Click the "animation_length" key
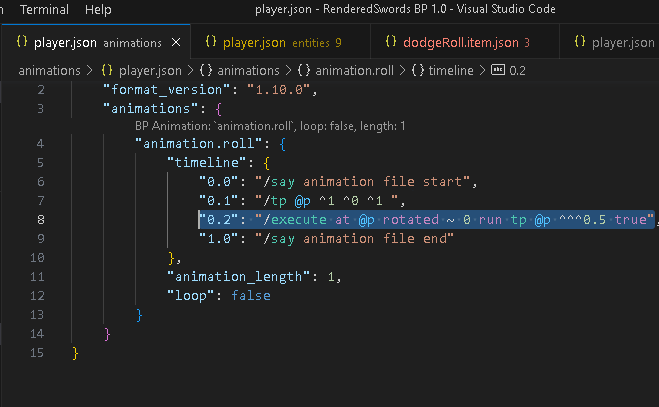Image resolution: width=659 pixels, height=407 pixels. [x=239, y=277]
